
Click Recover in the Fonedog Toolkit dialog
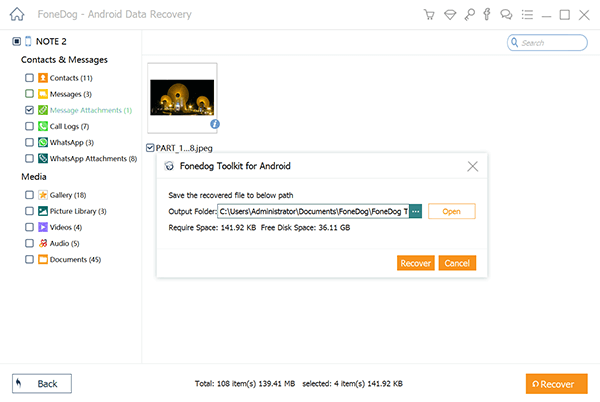pos(416,263)
